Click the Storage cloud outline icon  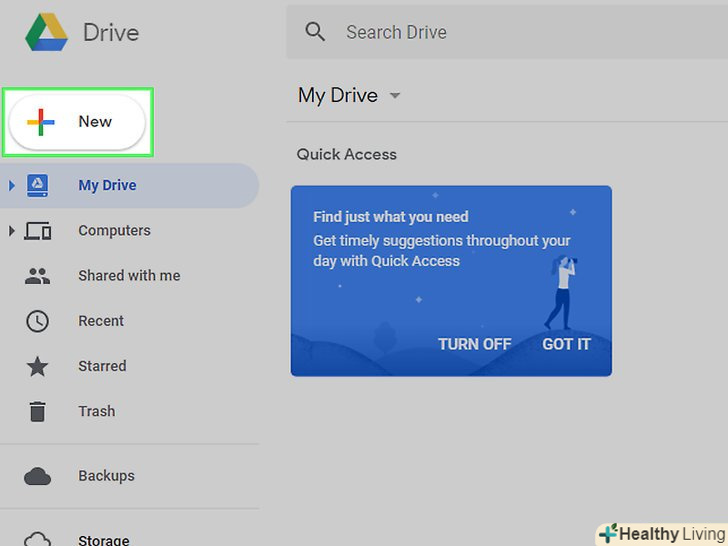[37, 540]
